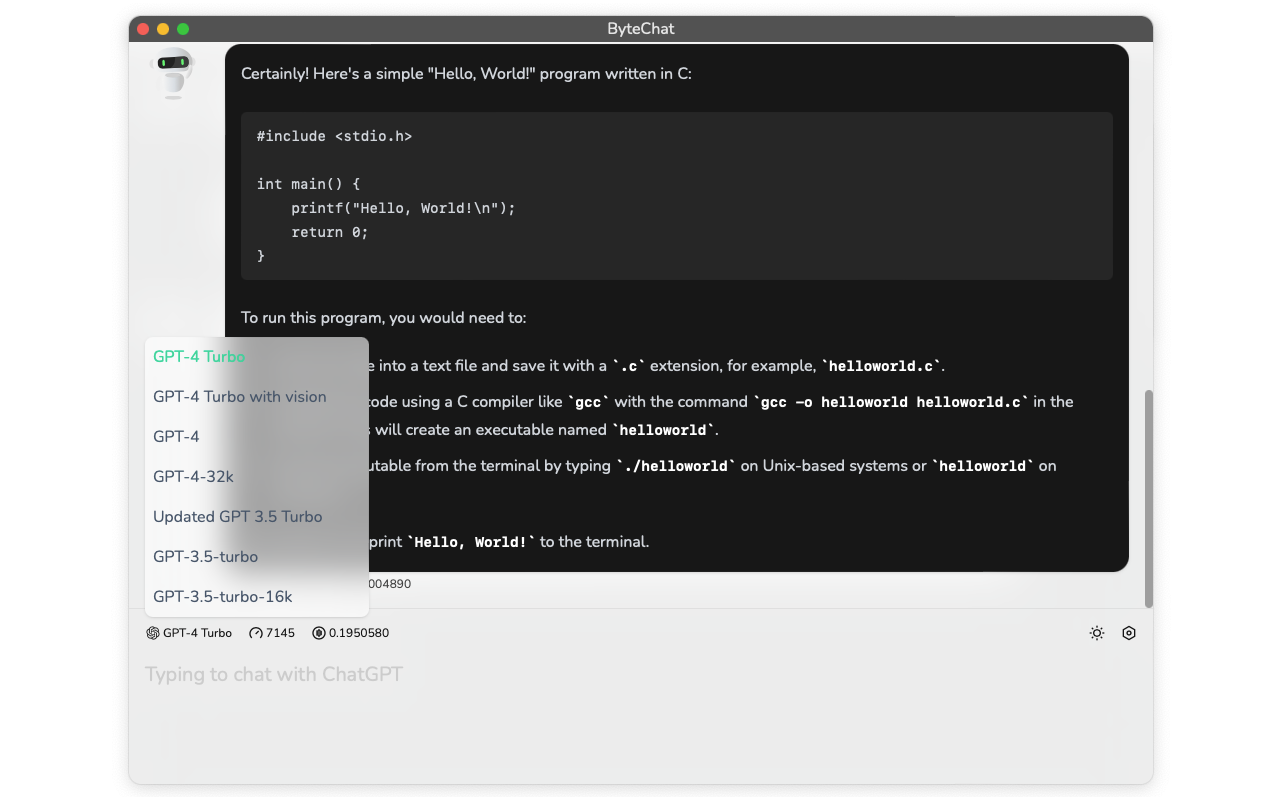Click 'To run this program' text line
1280x800 pixels.
pyautogui.click(x=384, y=318)
